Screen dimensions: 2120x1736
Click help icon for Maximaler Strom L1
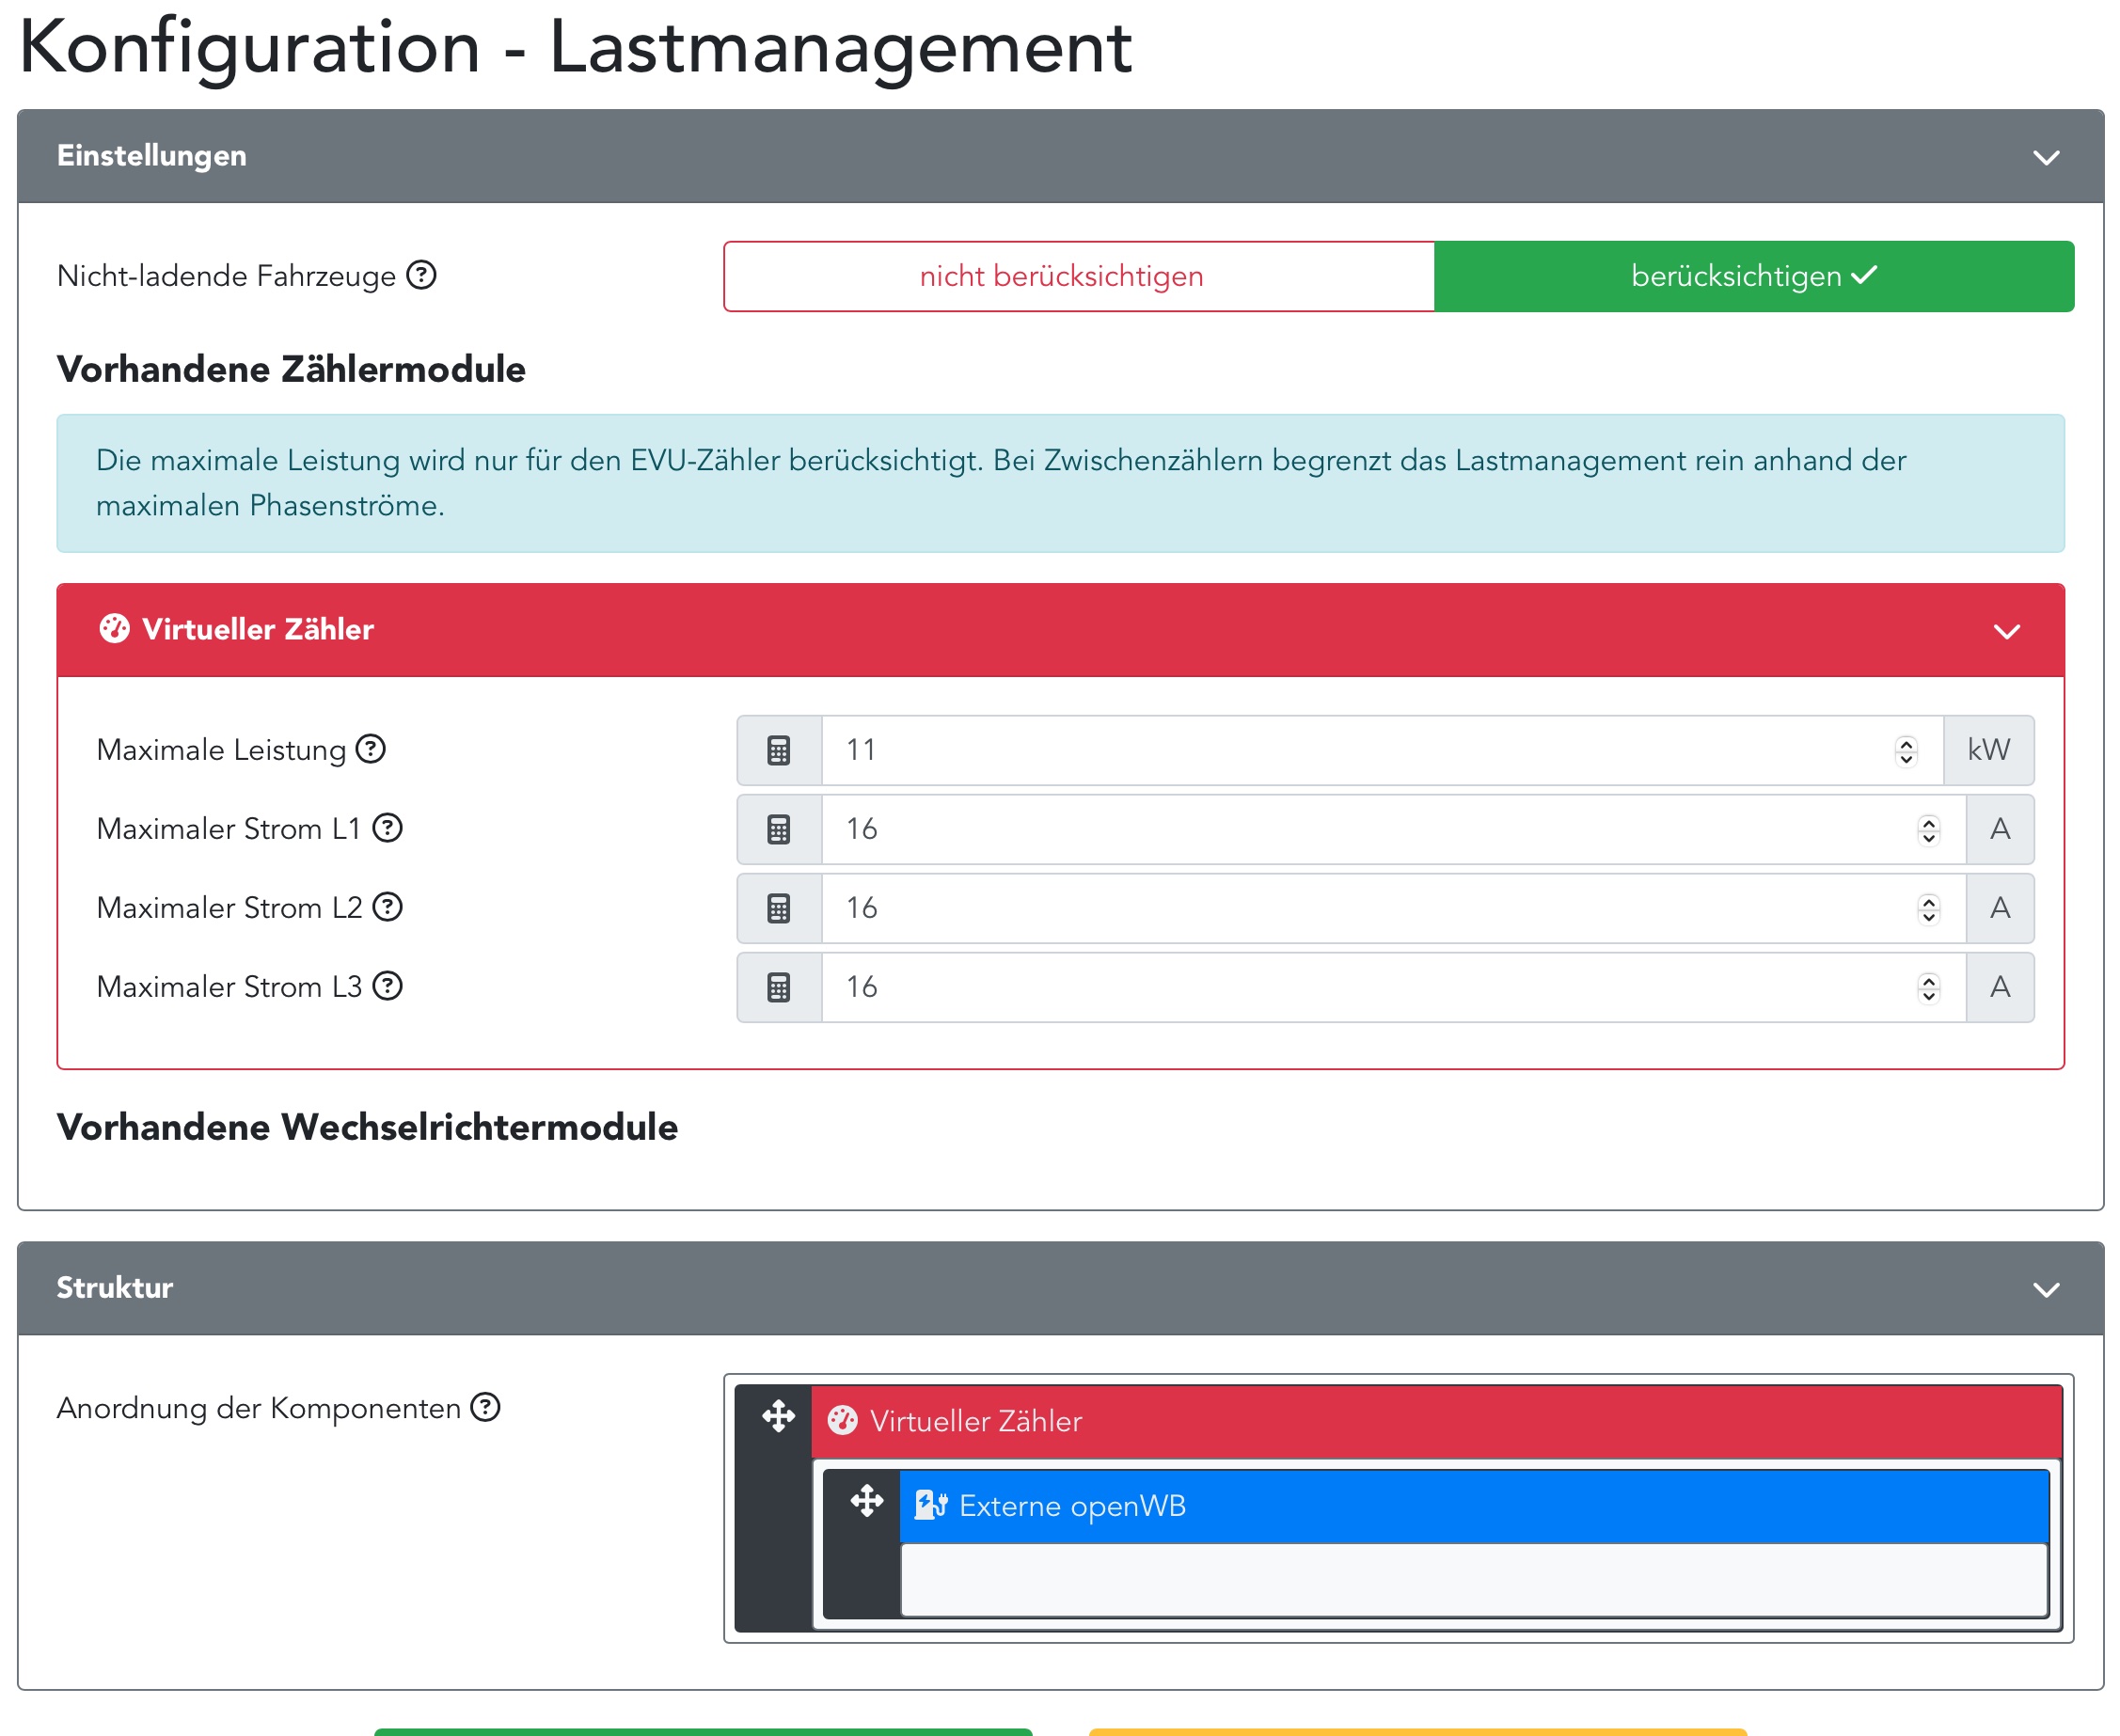pos(387,828)
